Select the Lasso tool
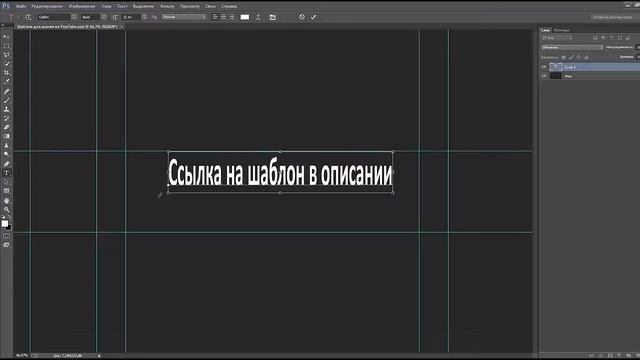 click(6, 55)
